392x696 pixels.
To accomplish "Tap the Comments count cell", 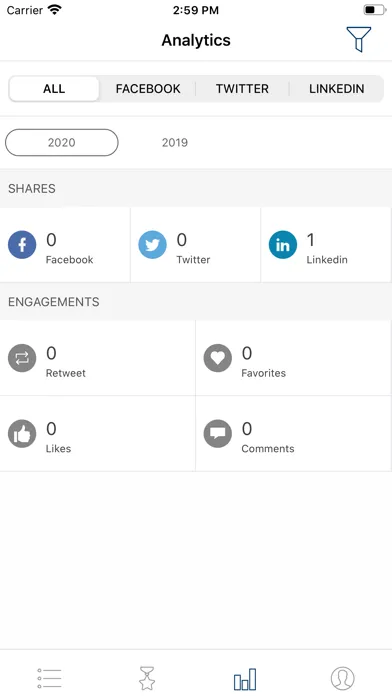I will point(293,434).
